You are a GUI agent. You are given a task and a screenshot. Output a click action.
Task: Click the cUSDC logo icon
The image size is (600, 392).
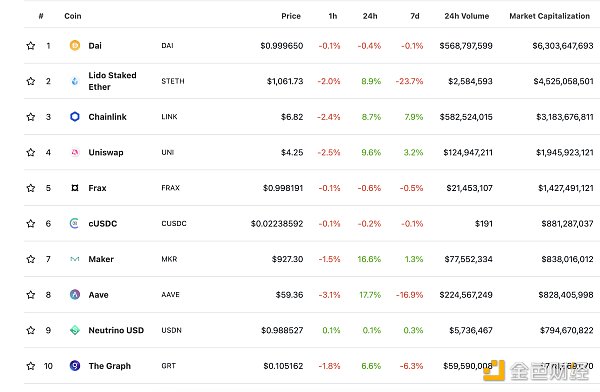coord(75,223)
